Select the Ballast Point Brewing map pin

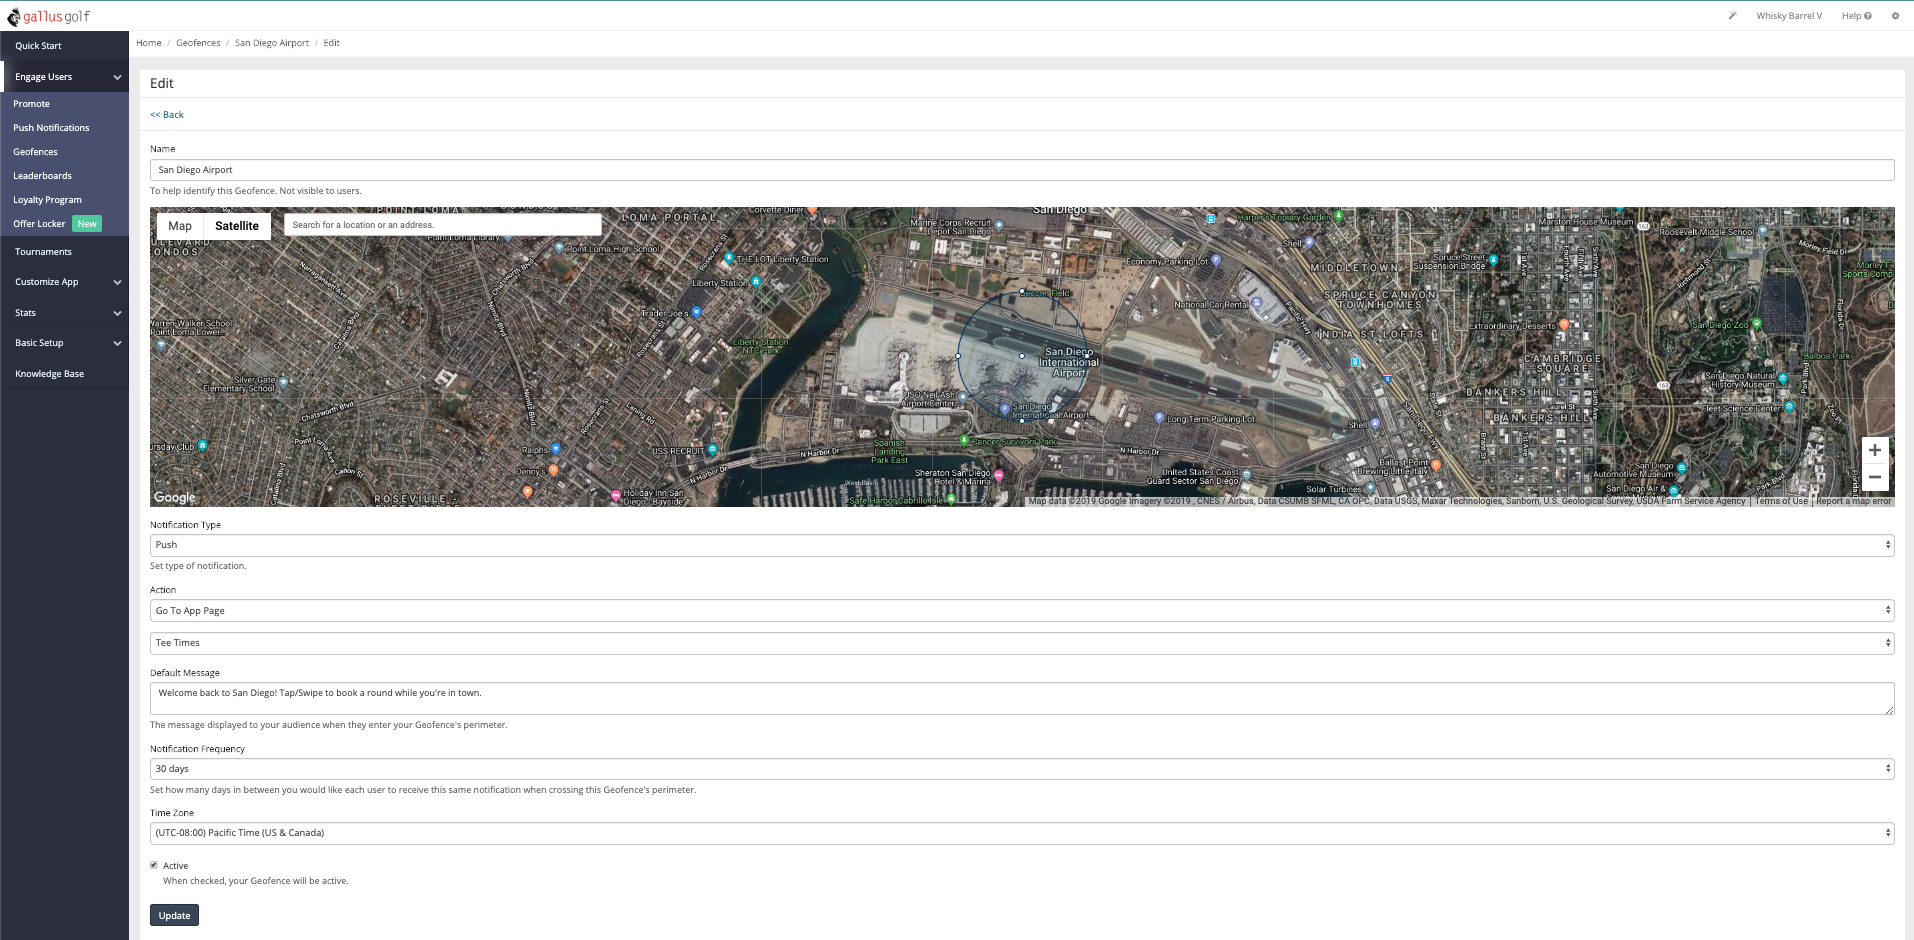(1436, 465)
